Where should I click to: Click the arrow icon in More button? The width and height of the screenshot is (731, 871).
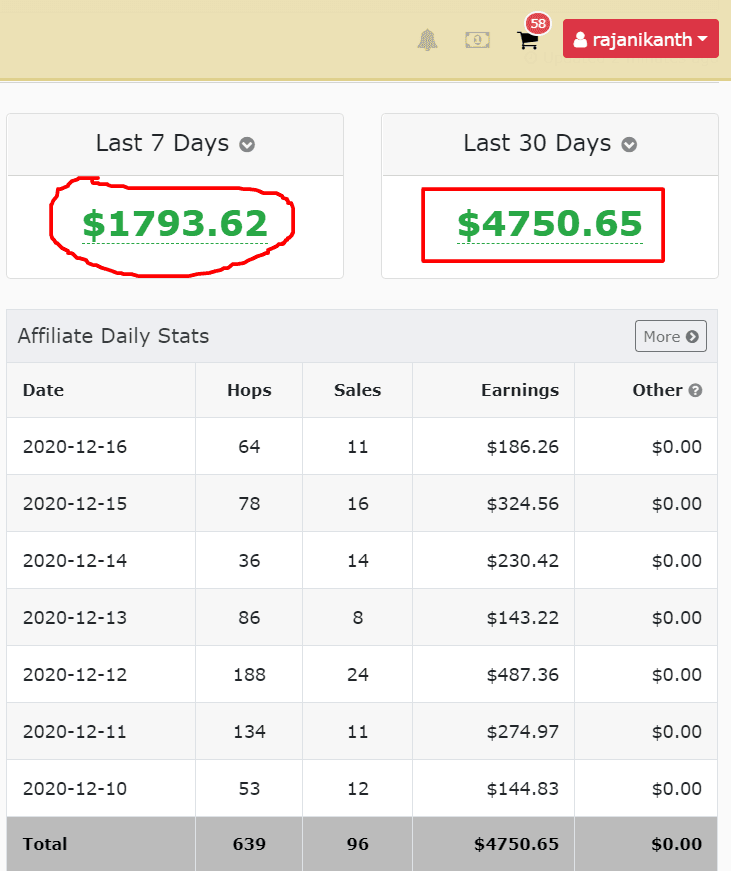pos(691,337)
